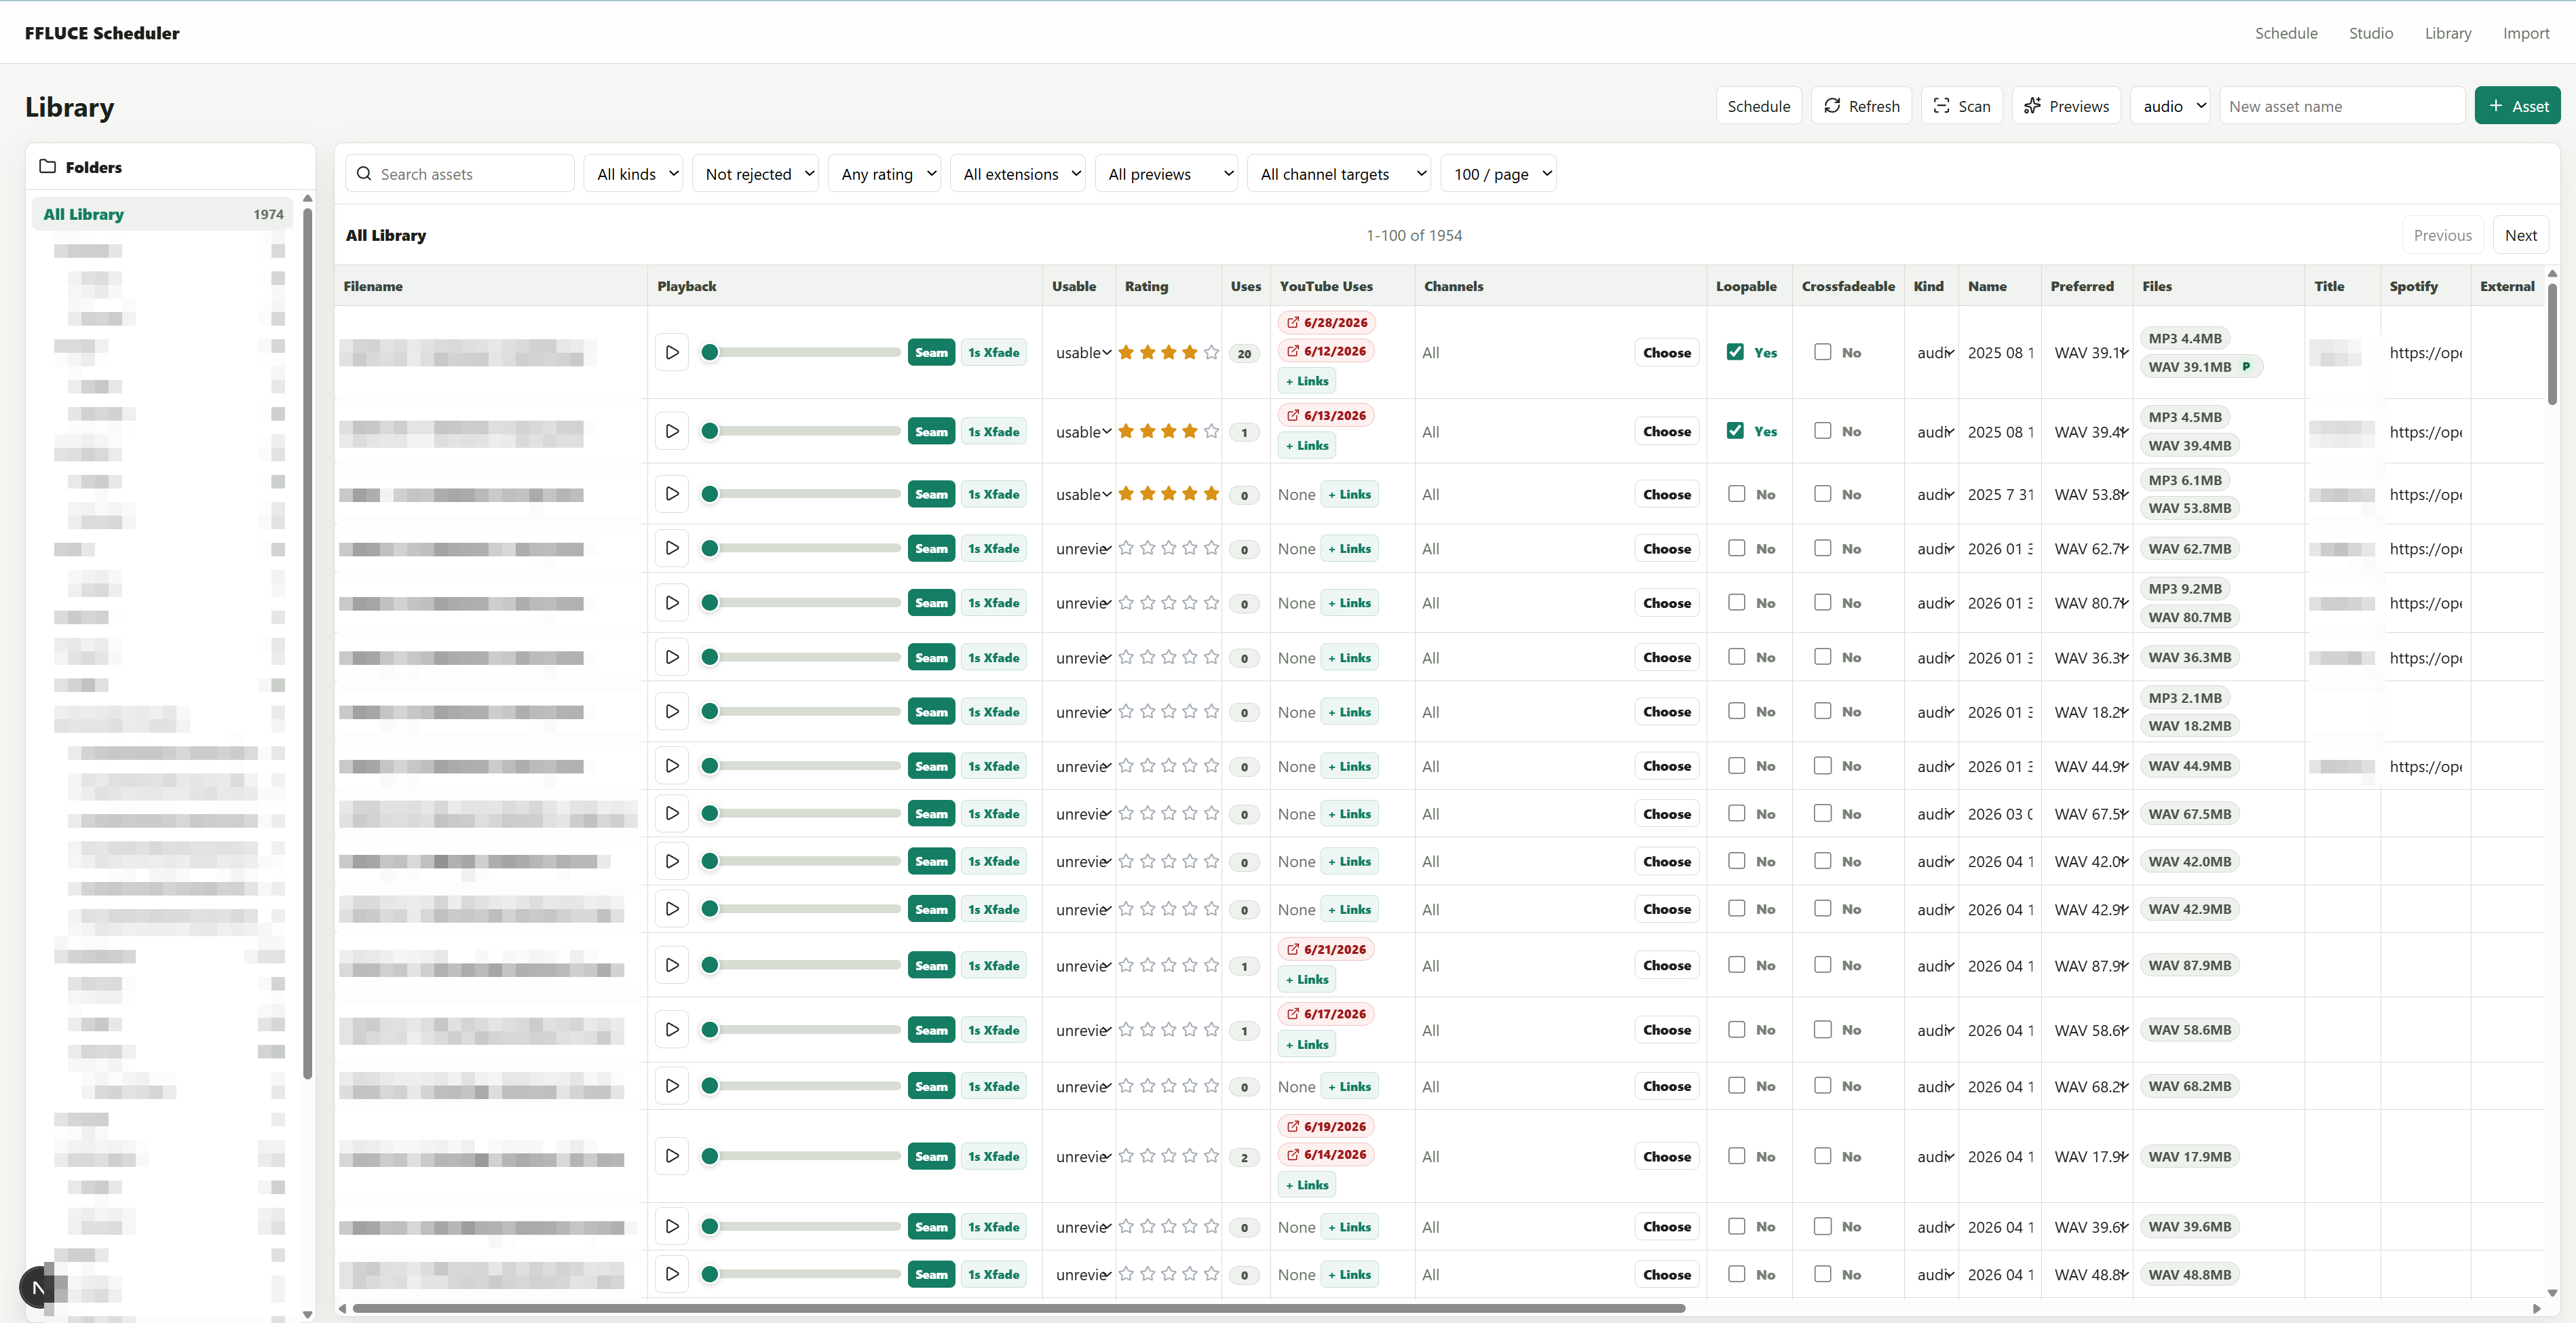Open the 6/13/2026 YouTube use link
This screenshot has width=2576, height=1323.
click(1326, 415)
